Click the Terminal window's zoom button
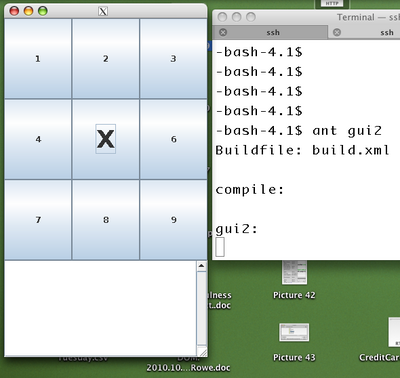 pos(251,17)
